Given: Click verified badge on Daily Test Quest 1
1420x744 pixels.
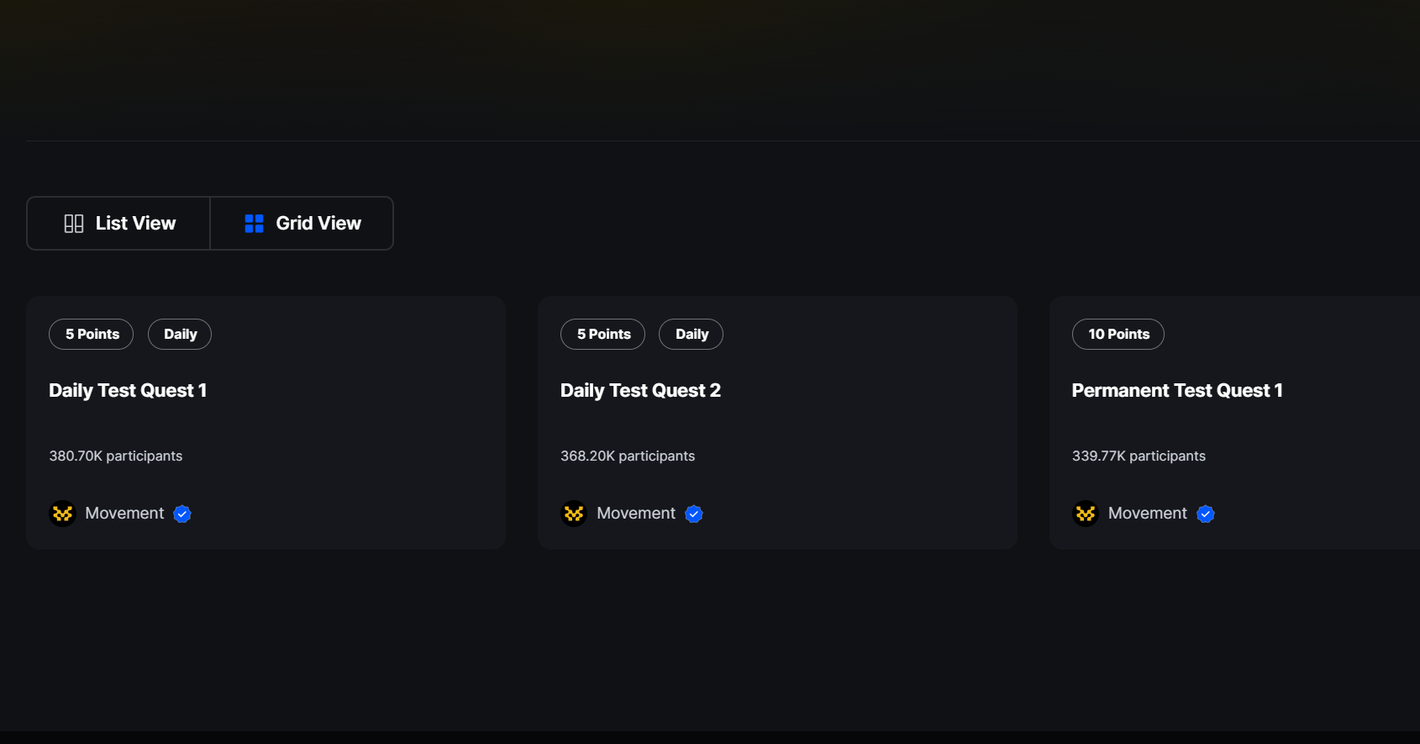Looking at the screenshot, I should (x=182, y=514).
